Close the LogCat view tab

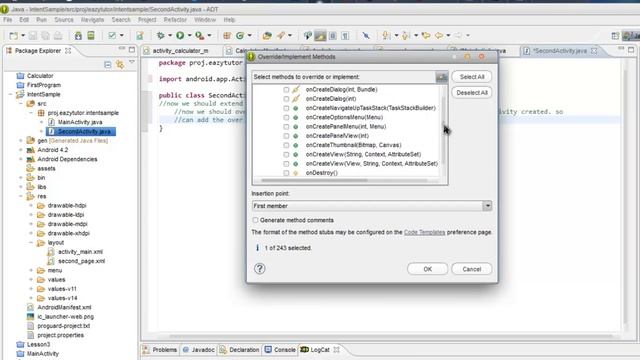point(336,350)
